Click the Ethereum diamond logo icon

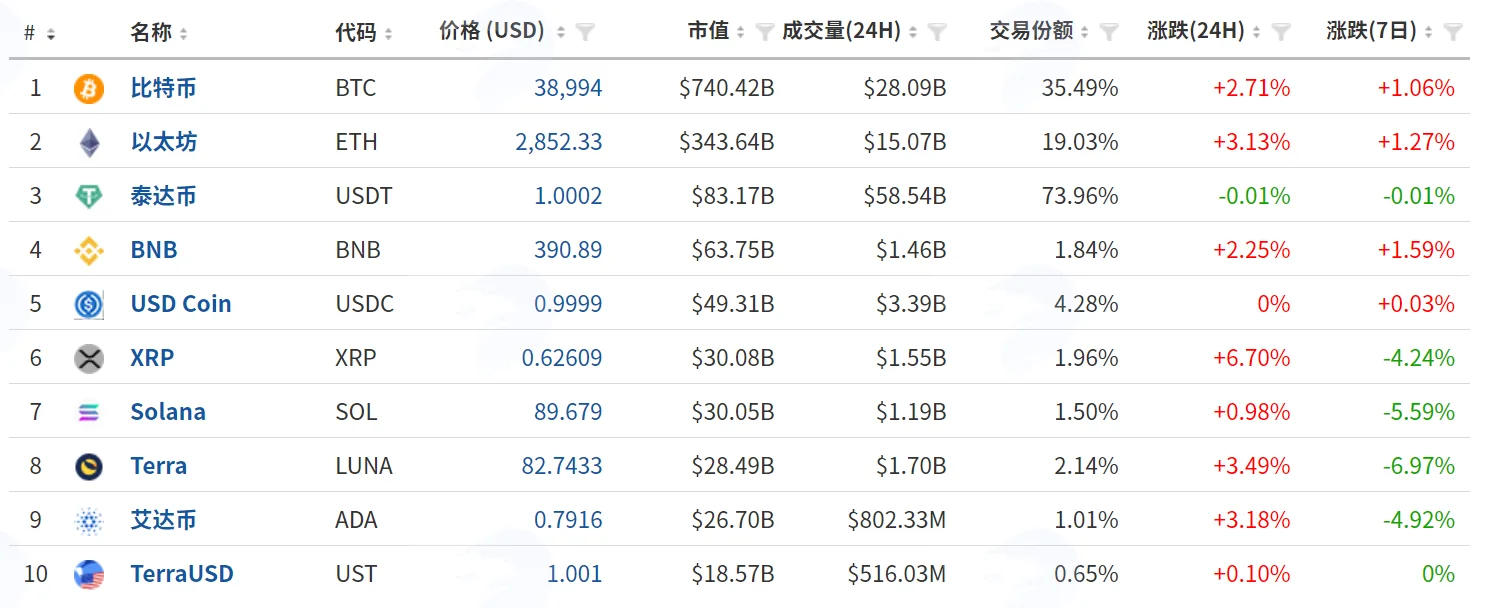(x=89, y=143)
